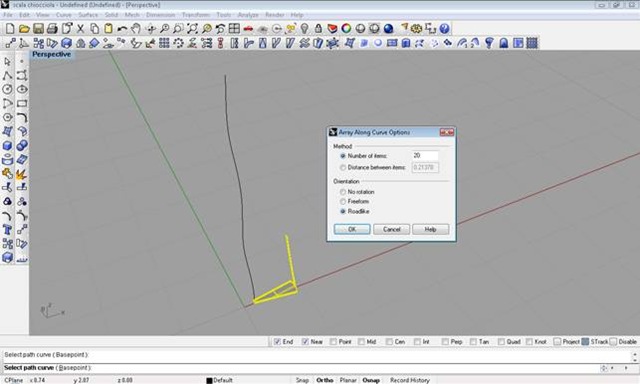Click the color wheel render icon
The width and height of the screenshot is (640, 384).
[346, 29]
